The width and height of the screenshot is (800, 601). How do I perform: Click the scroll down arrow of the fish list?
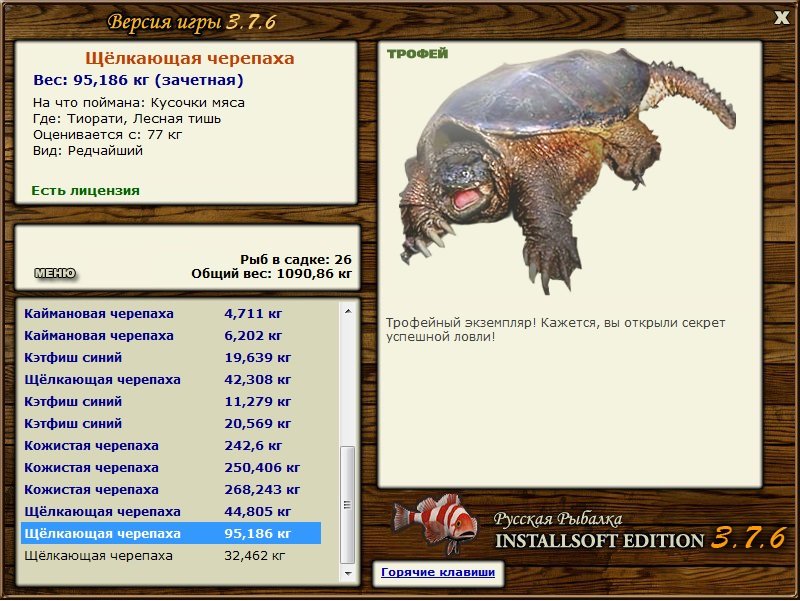click(x=348, y=574)
